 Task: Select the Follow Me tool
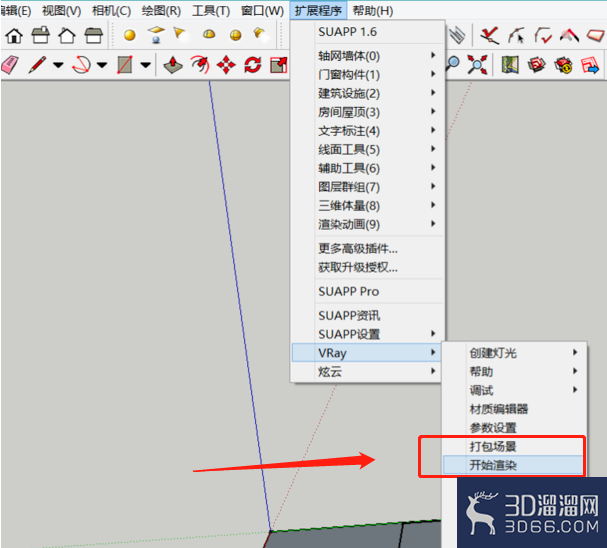coord(200,65)
